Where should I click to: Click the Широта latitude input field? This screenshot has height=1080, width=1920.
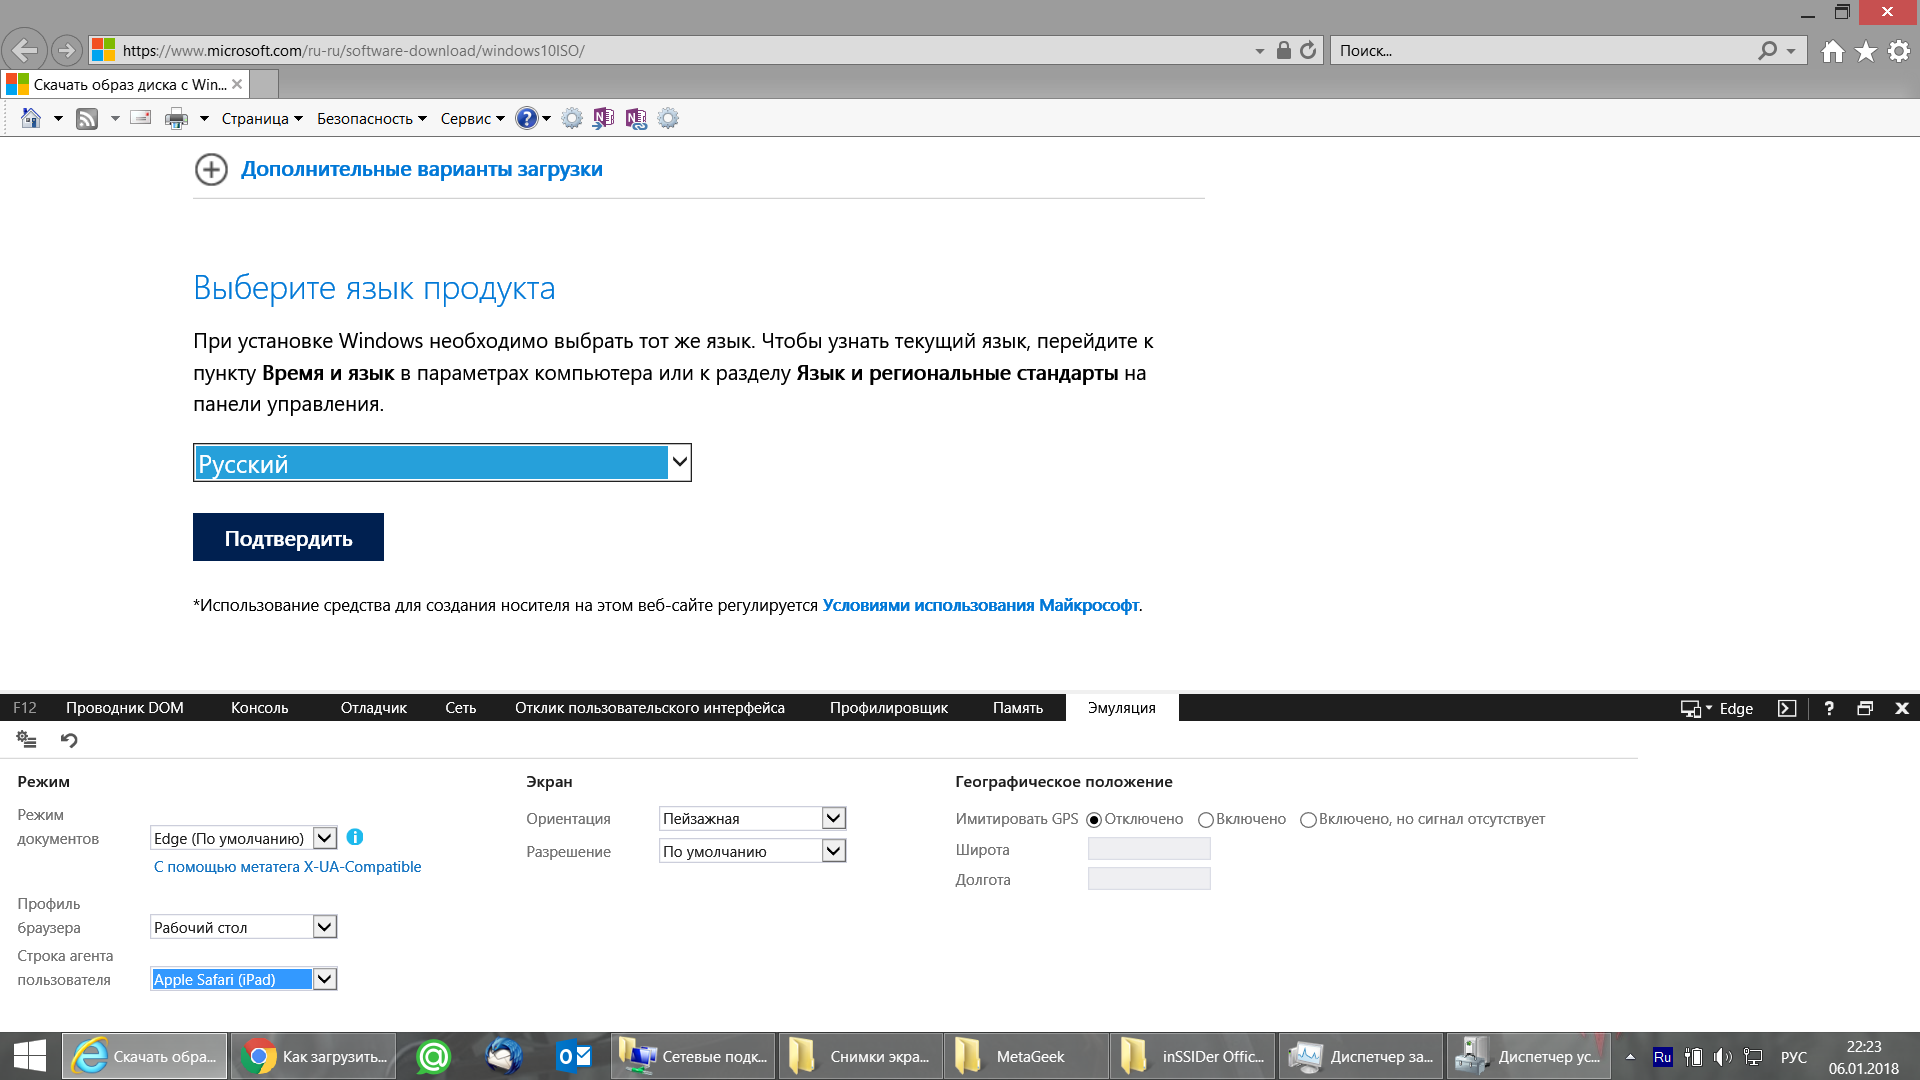tap(1149, 849)
